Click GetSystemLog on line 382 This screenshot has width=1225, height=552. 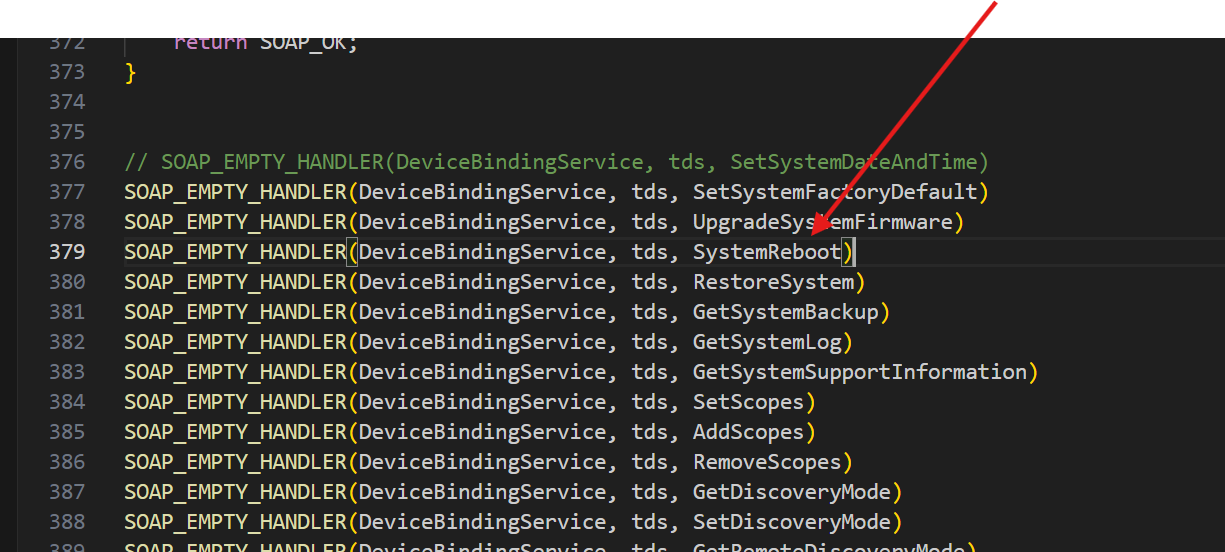766,342
